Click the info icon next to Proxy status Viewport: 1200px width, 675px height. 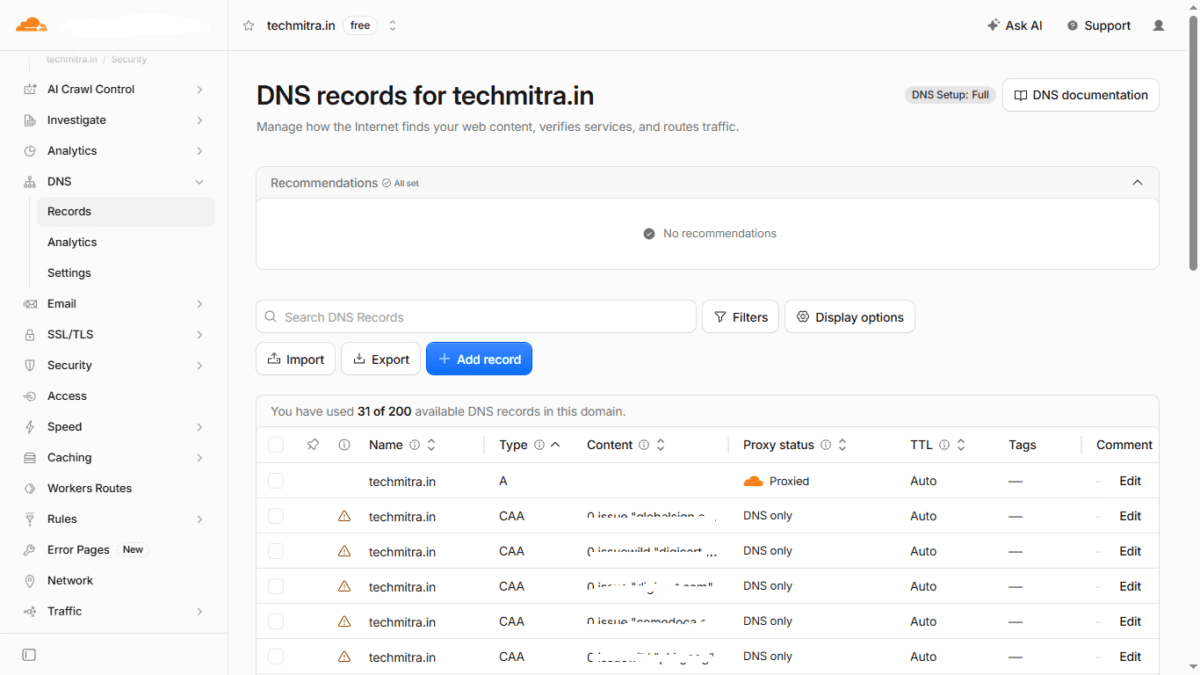coord(825,445)
